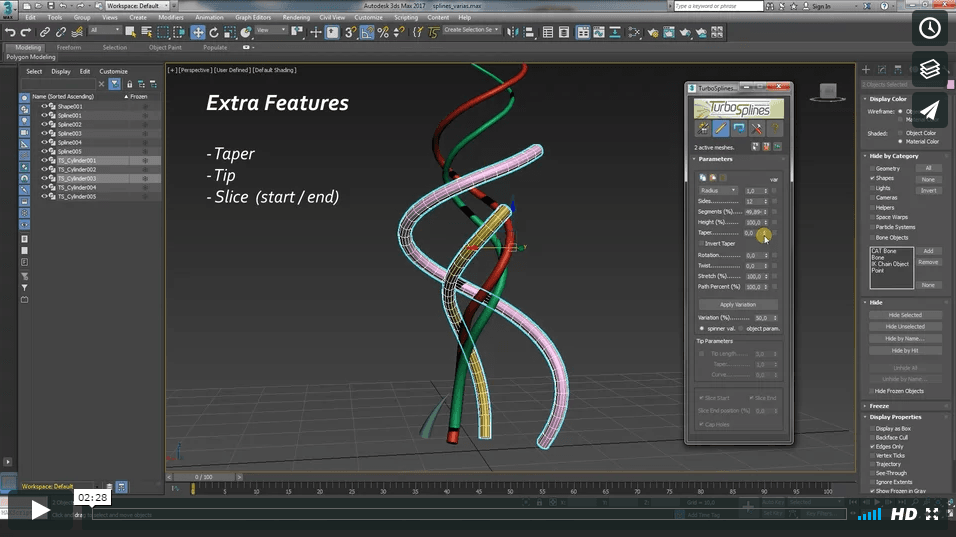This screenshot has height=537, width=956.
Task: Click the Hide Selected button
Action: 905,315
